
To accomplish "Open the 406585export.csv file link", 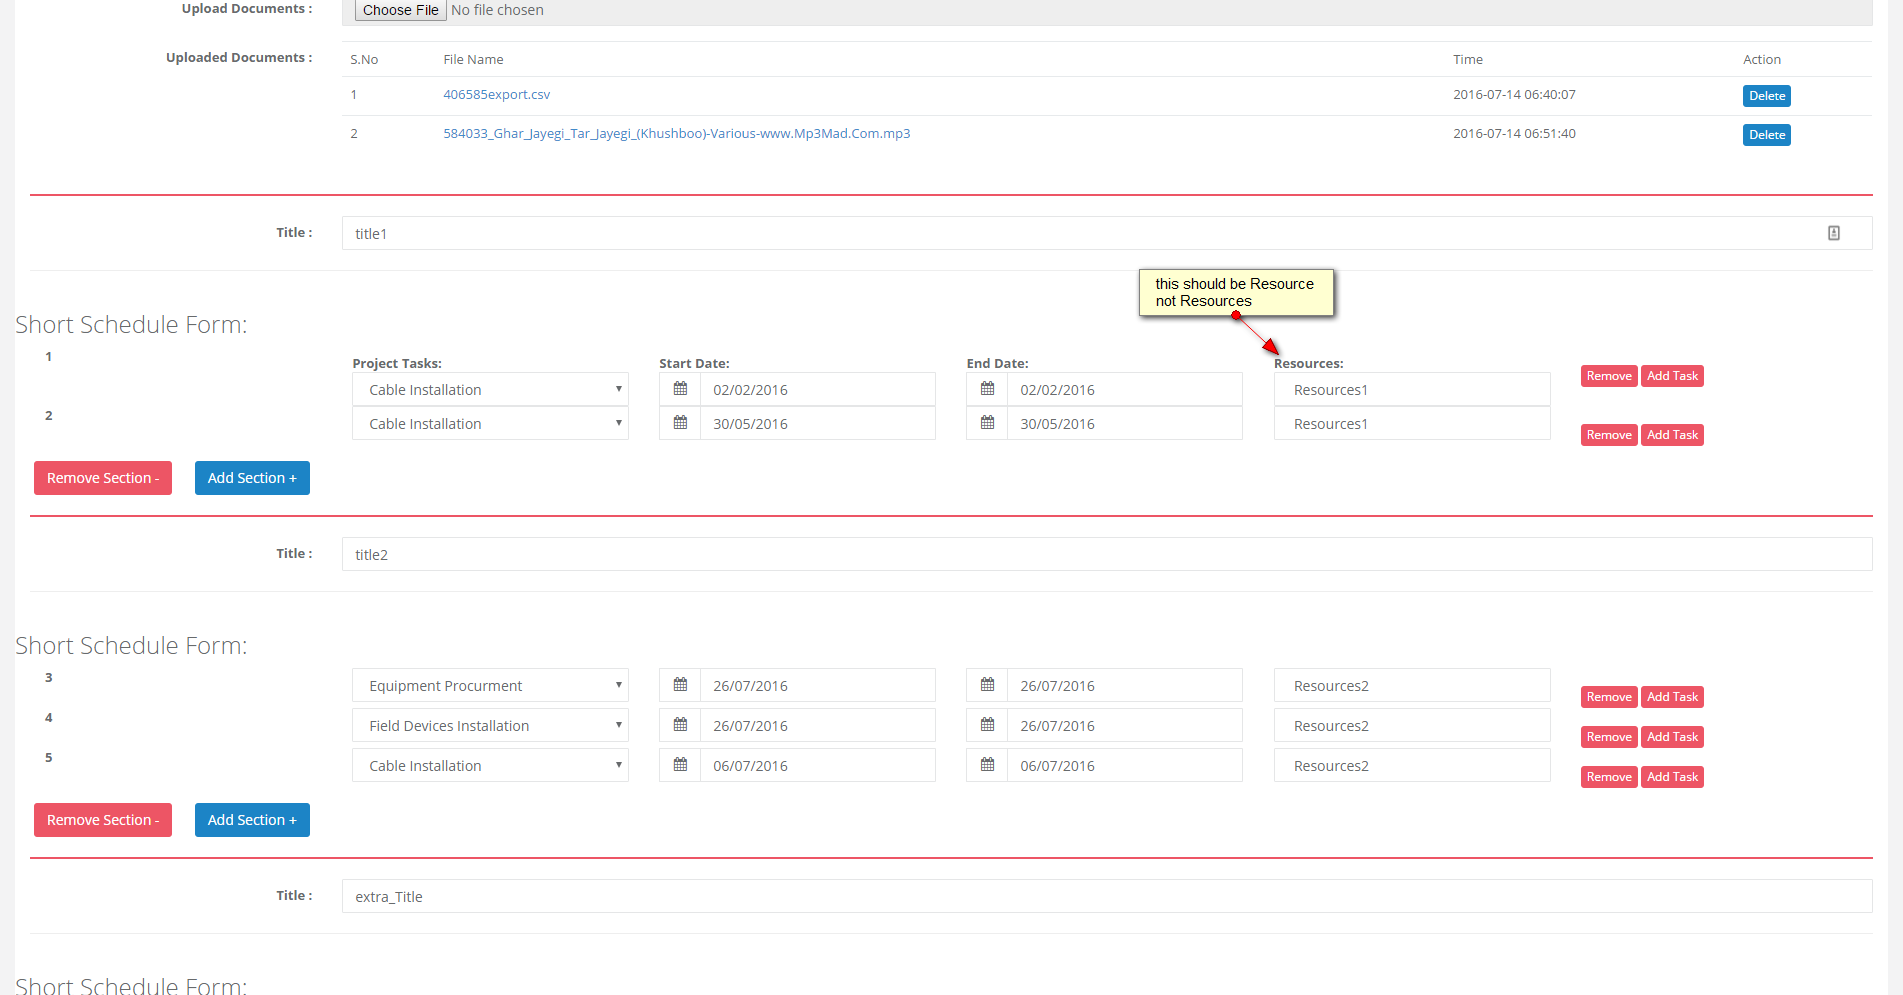I will [496, 94].
